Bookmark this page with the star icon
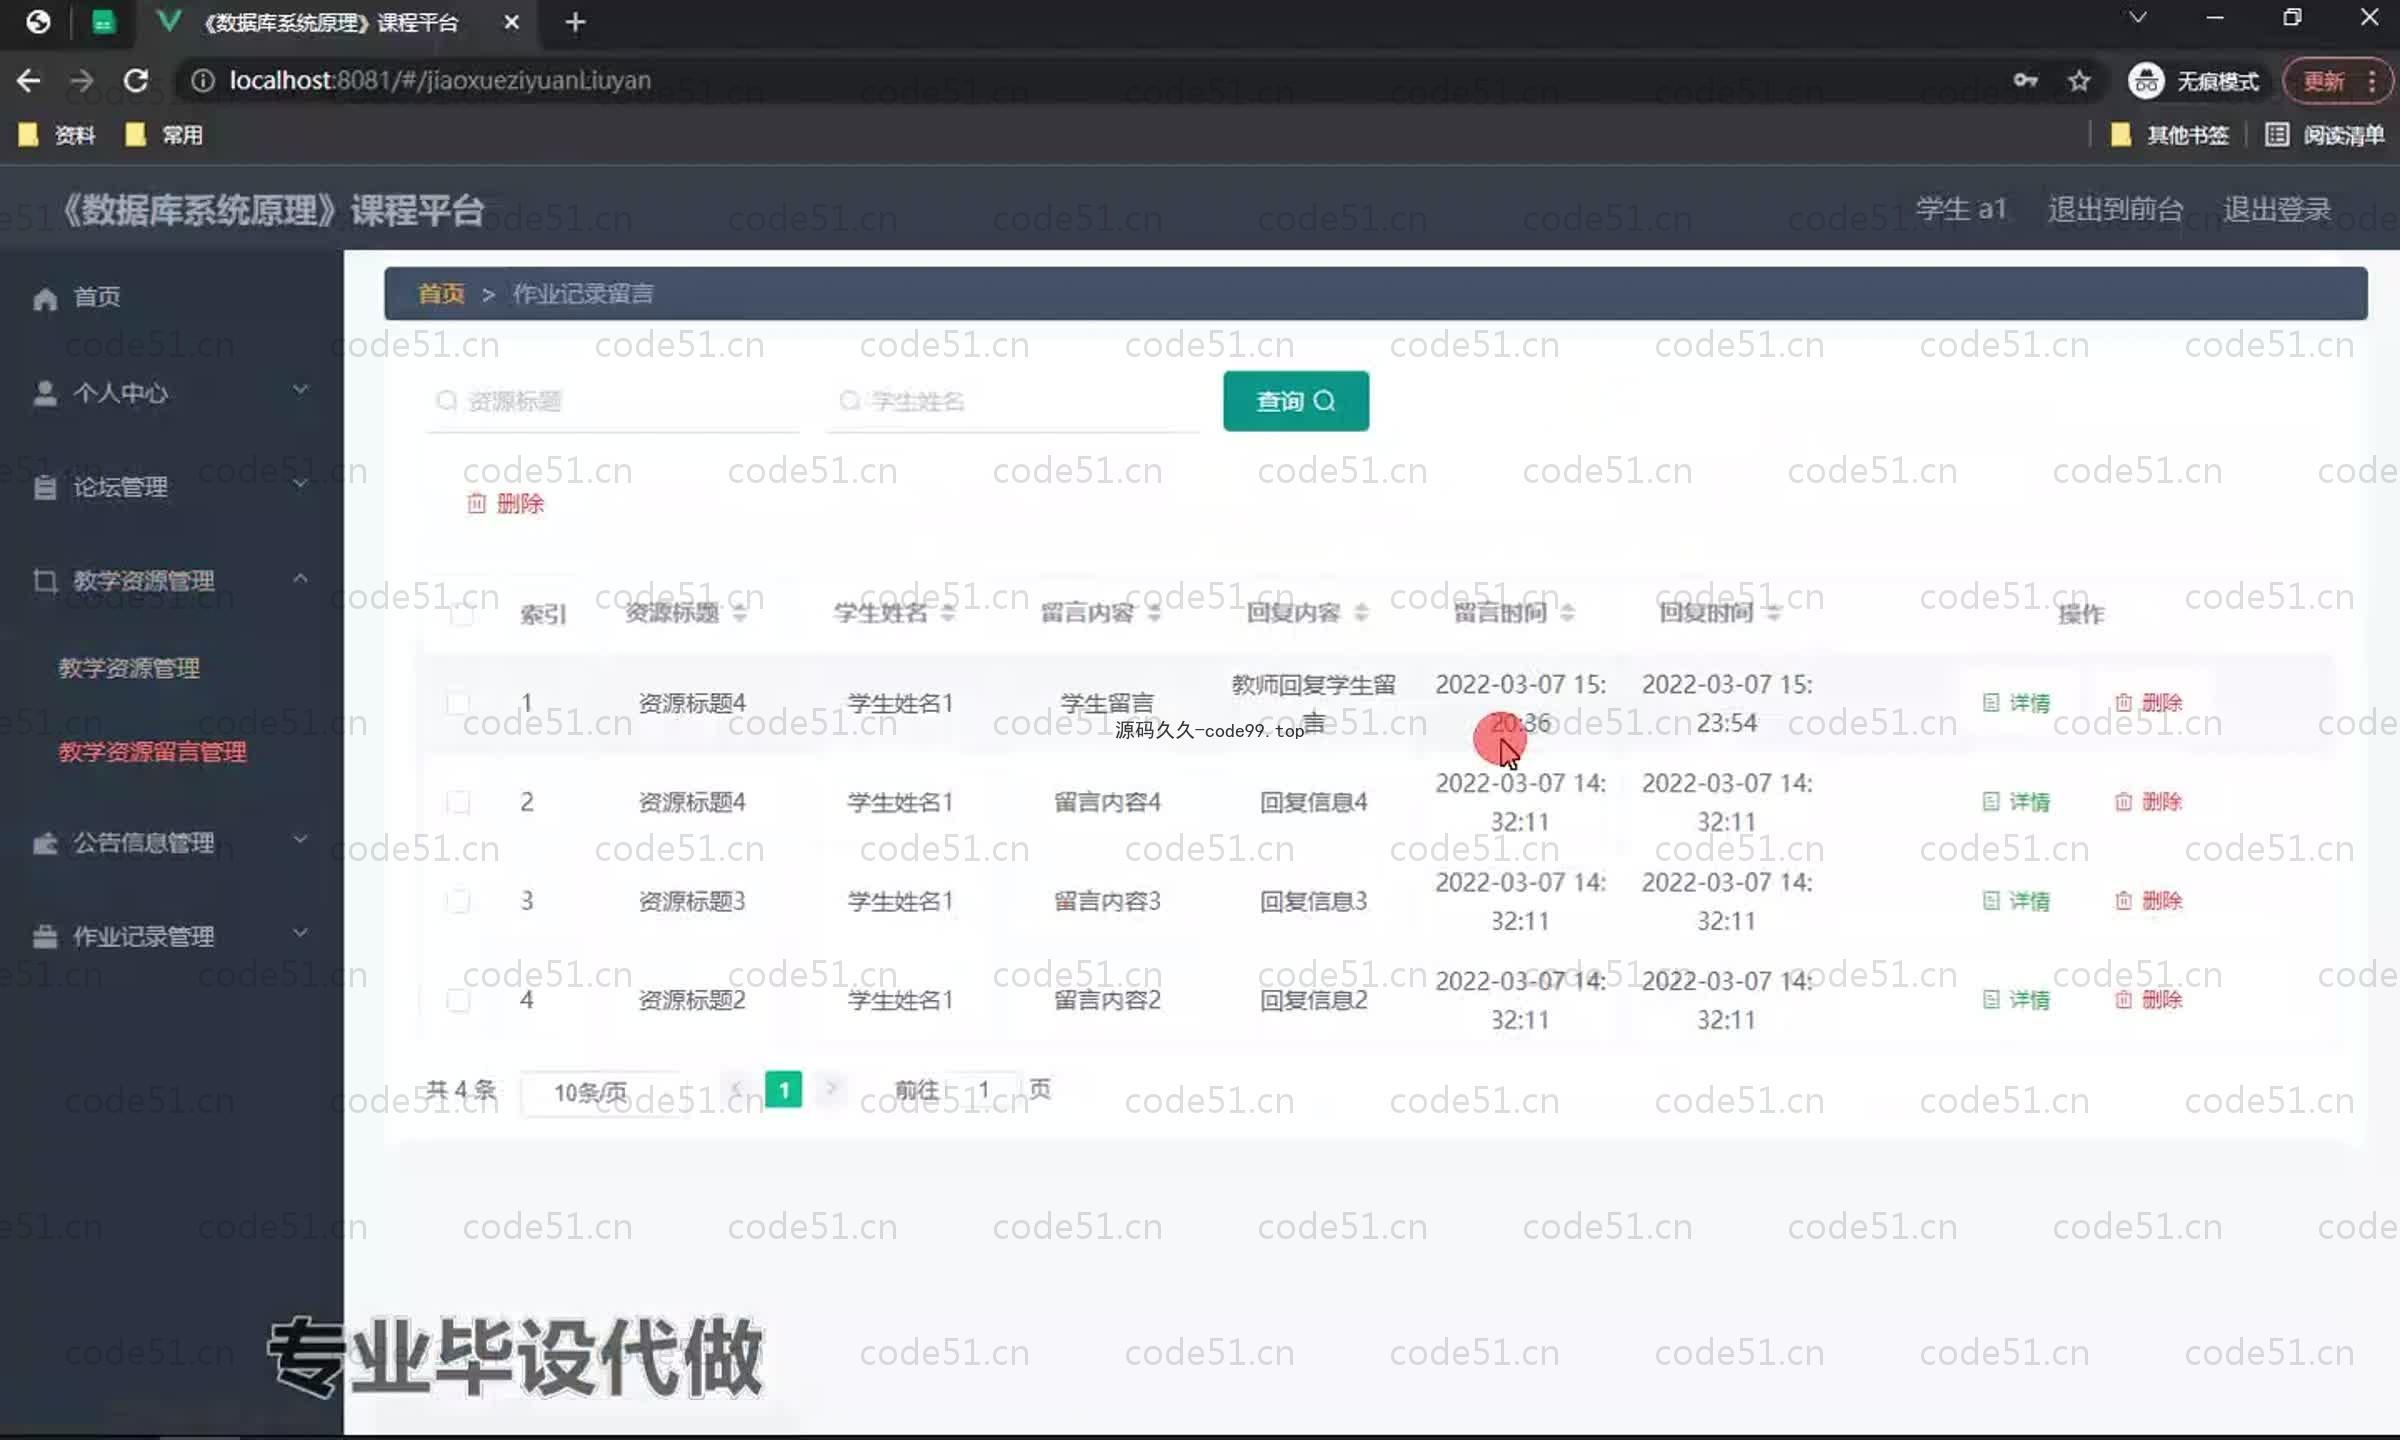The image size is (2400, 1440). tap(2079, 81)
